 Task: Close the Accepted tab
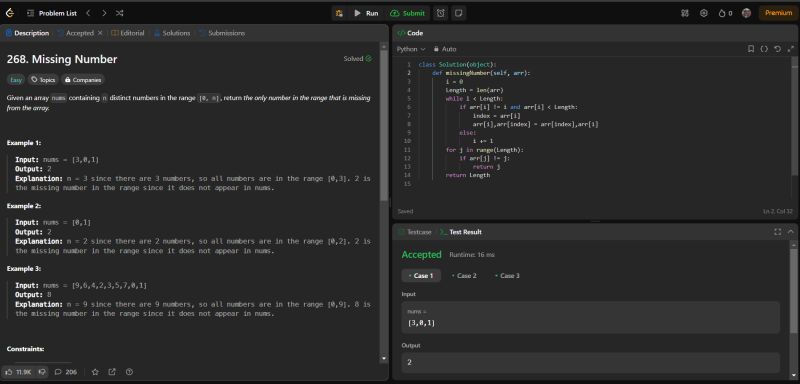click(100, 33)
